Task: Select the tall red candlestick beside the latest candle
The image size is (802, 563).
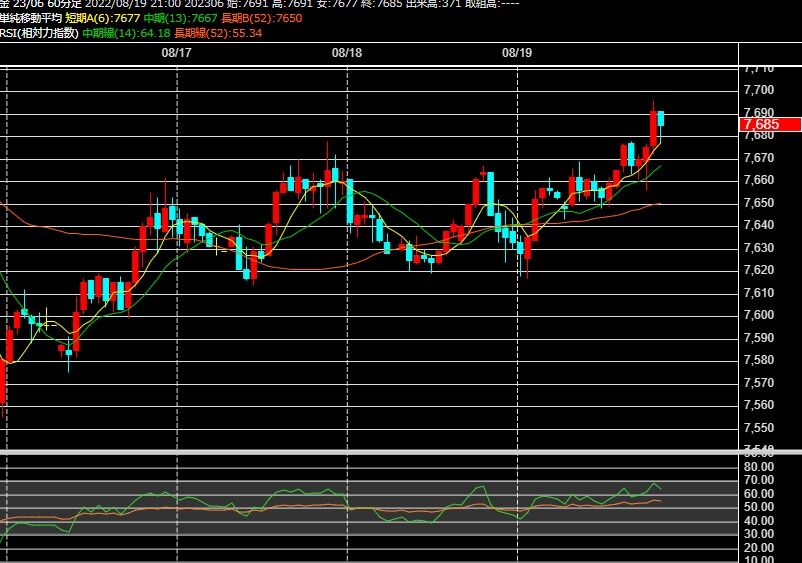Action: point(653,128)
